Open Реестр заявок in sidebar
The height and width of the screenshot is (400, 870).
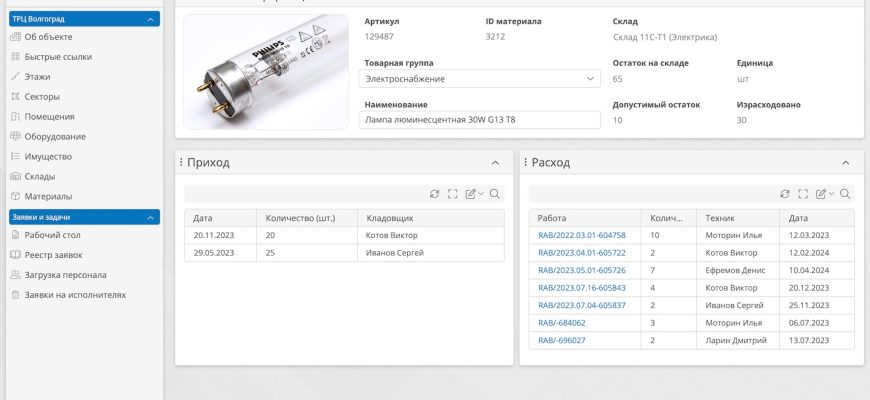click(x=53, y=255)
